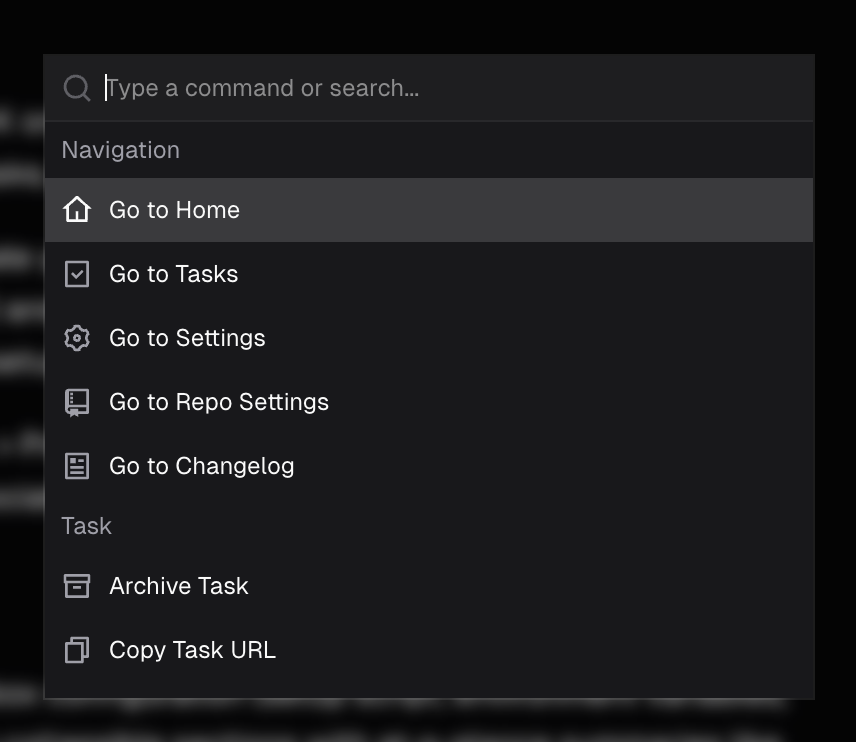Click blurred backdrop above the command palette

[428, 25]
